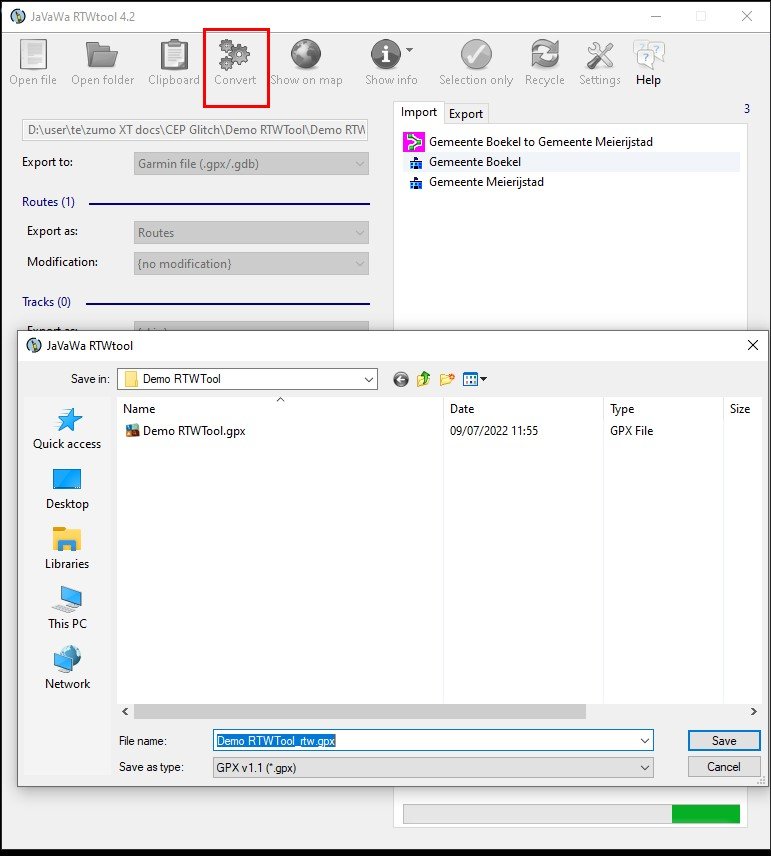Image resolution: width=771 pixels, height=856 pixels.
Task: Sort files by Date column header
Action: pyautogui.click(x=524, y=409)
